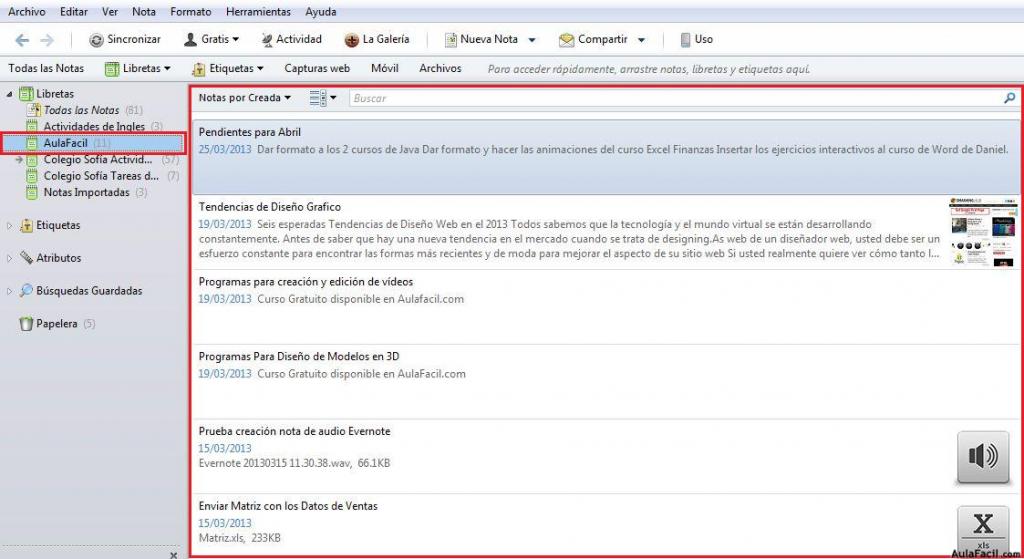Click the Archivos shortcut
Image resolution: width=1024 pixels, height=559 pixels.
[x=440, y=69]
